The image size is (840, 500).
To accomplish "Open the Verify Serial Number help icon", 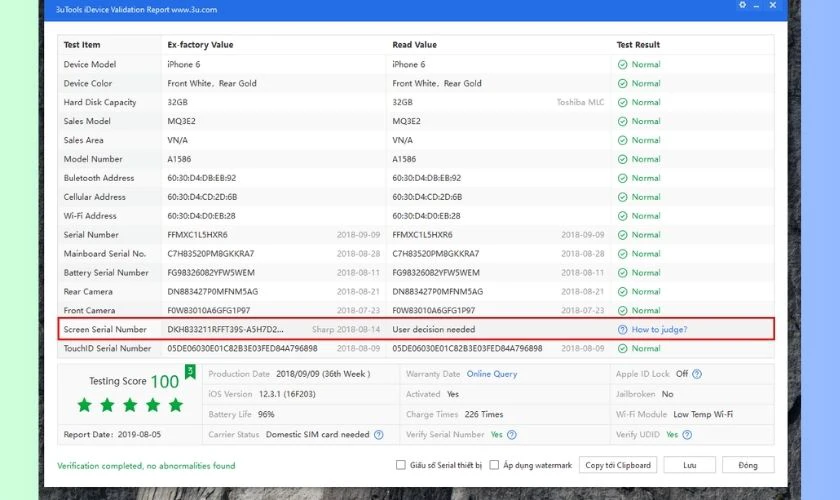I will coord(512,435).
